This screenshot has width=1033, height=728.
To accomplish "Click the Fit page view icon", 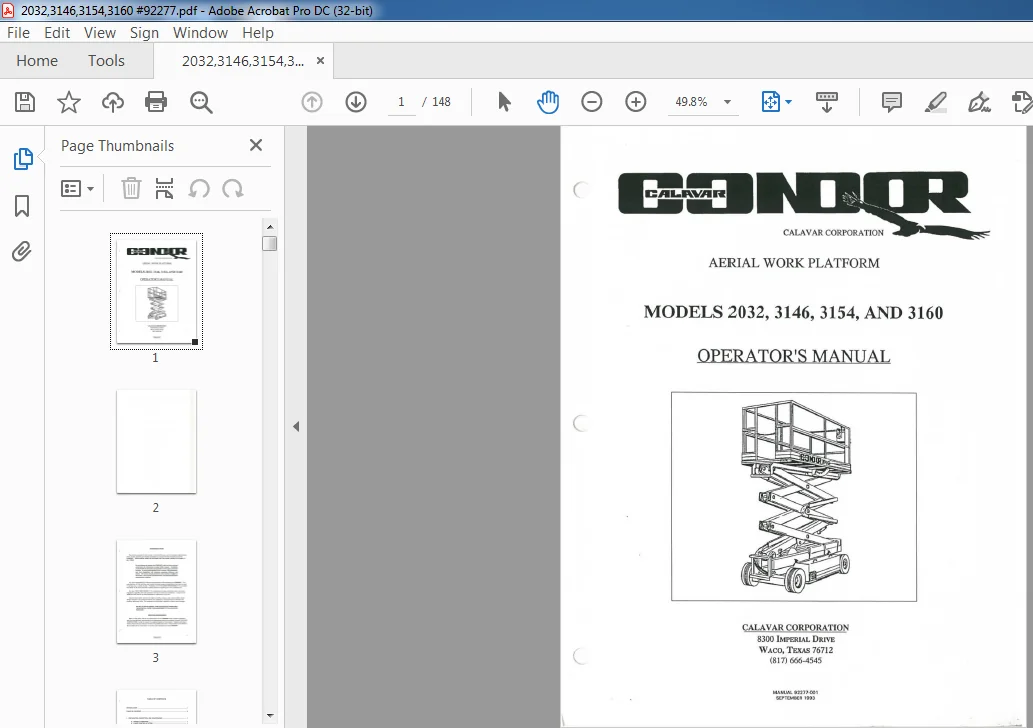I will 770,102.
